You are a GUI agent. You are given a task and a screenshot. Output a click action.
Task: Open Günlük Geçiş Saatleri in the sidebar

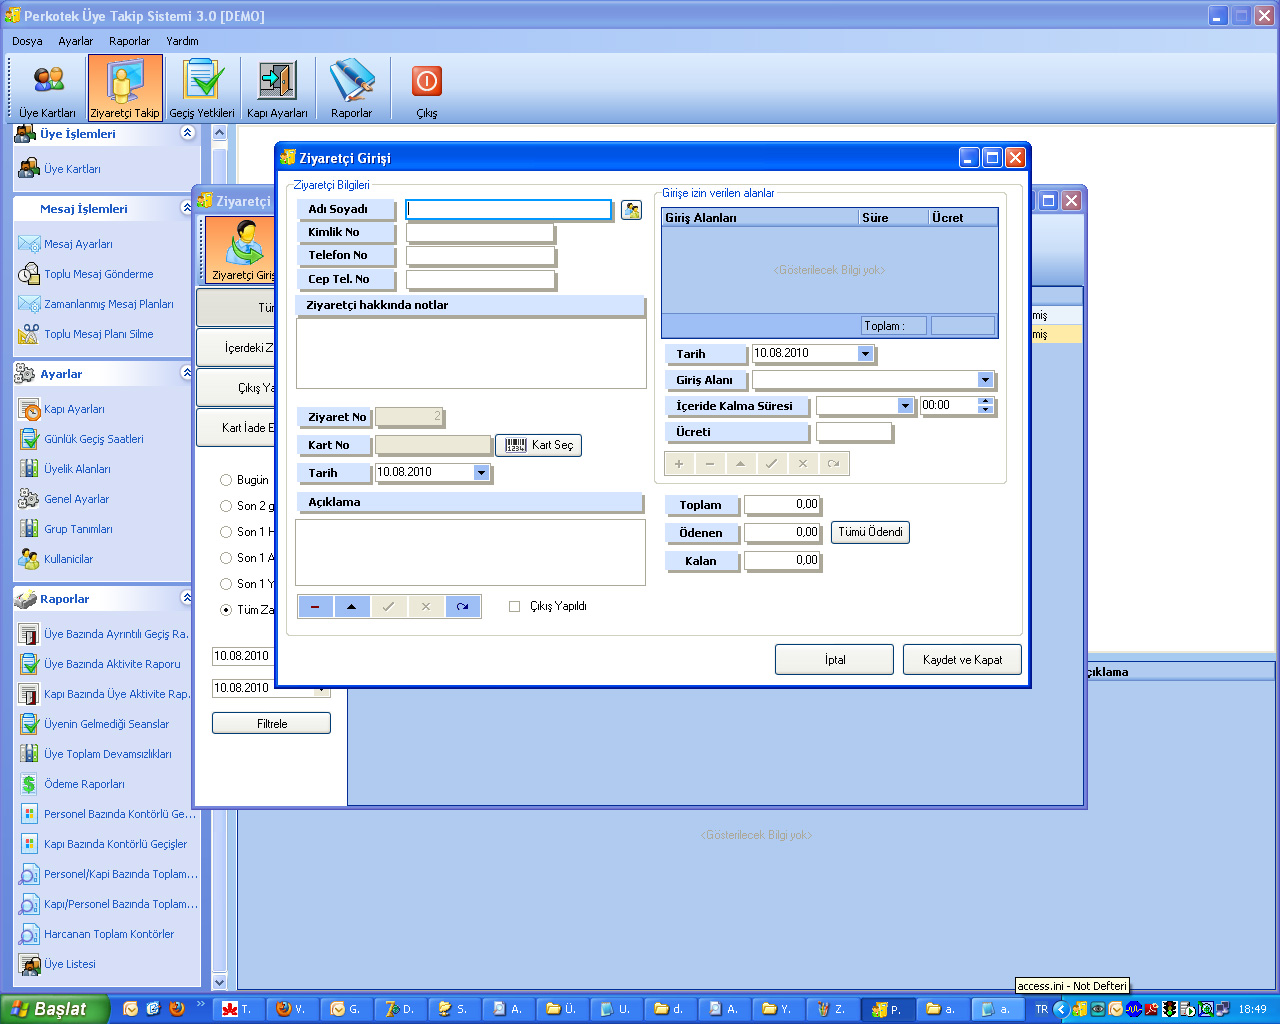[x=93, y=439]
